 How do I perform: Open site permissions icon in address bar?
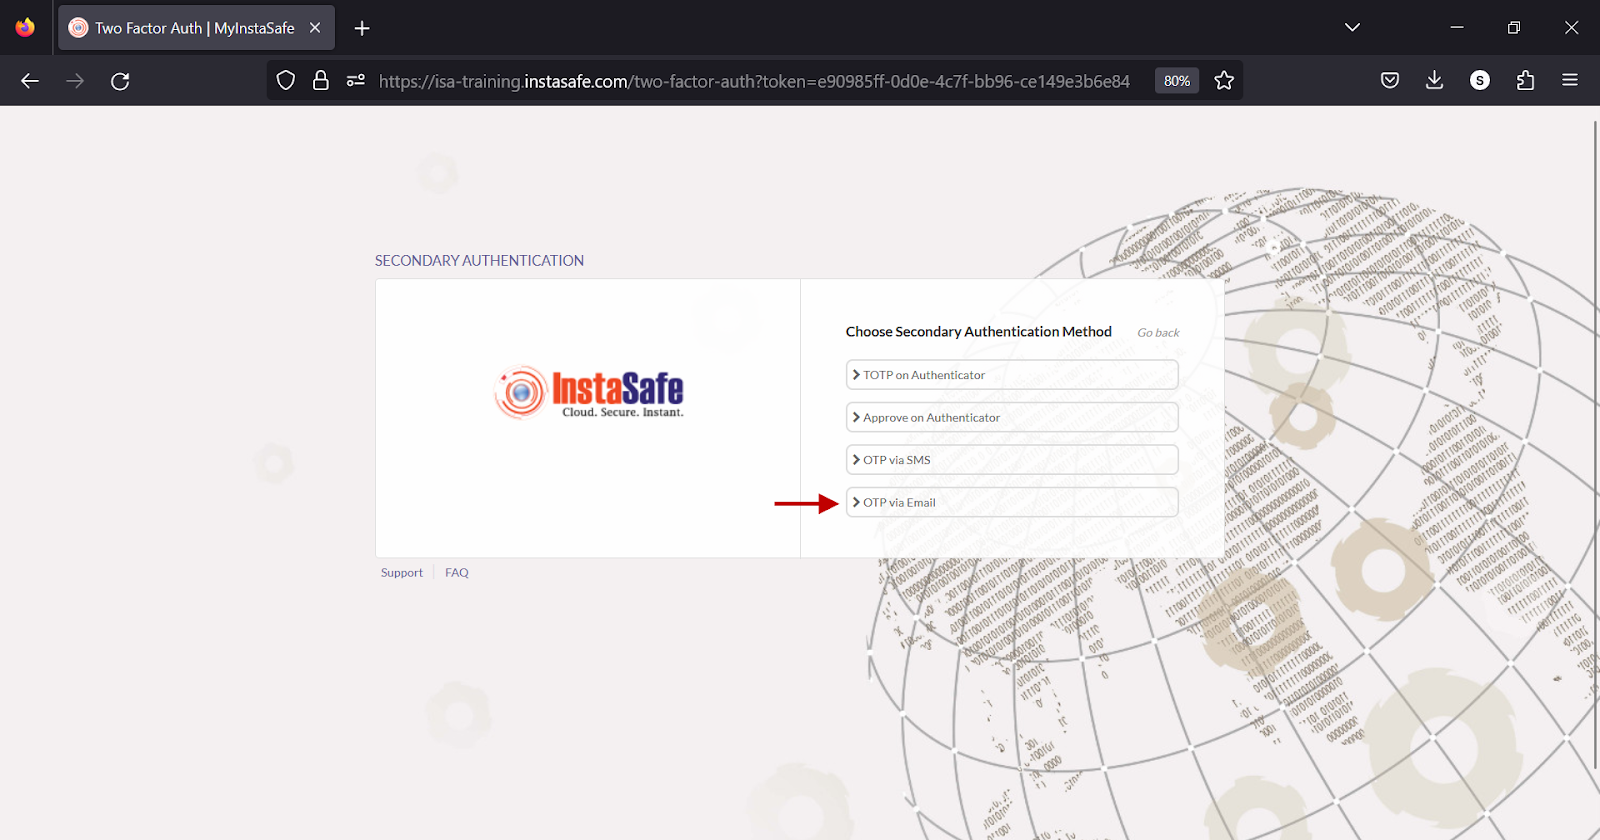356,80
